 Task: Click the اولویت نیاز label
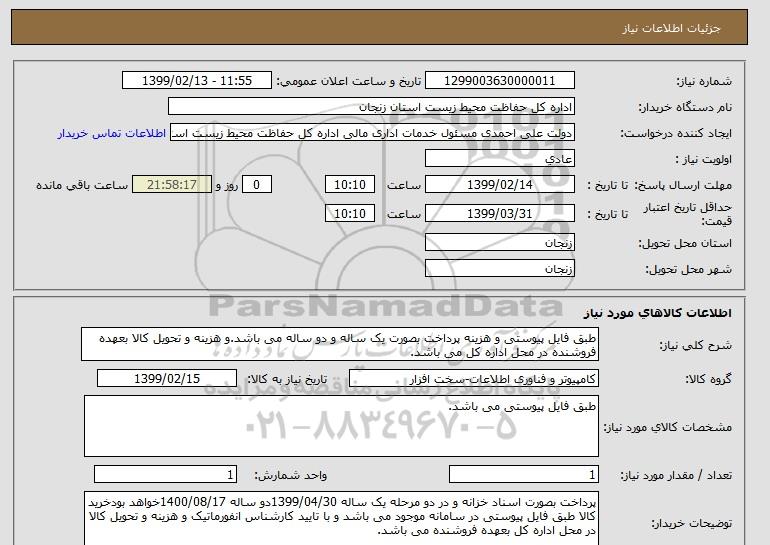tap(704, 159)
